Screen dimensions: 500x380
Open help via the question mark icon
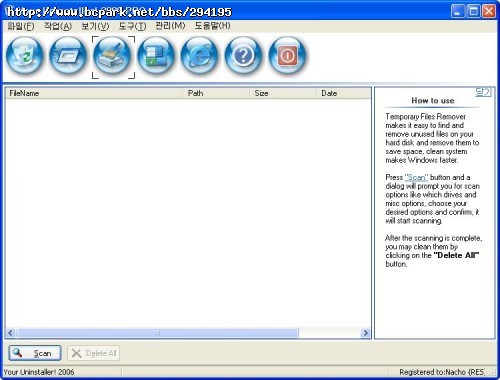[243, 55]
